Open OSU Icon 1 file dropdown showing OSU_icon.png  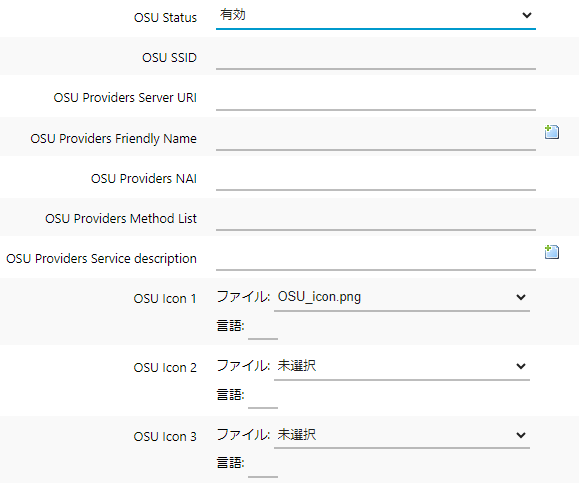[402, 297]
